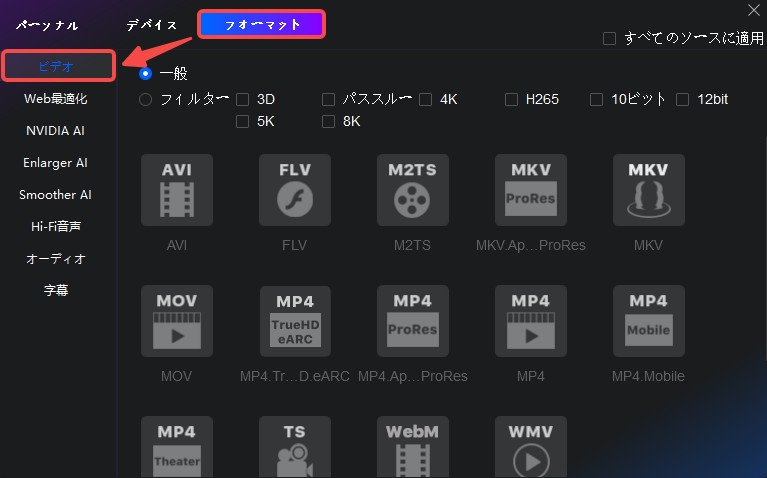This screenshot has width=767, height=478.
Task: Select the Smoother AI category
Action: click(x=55, y=195)
